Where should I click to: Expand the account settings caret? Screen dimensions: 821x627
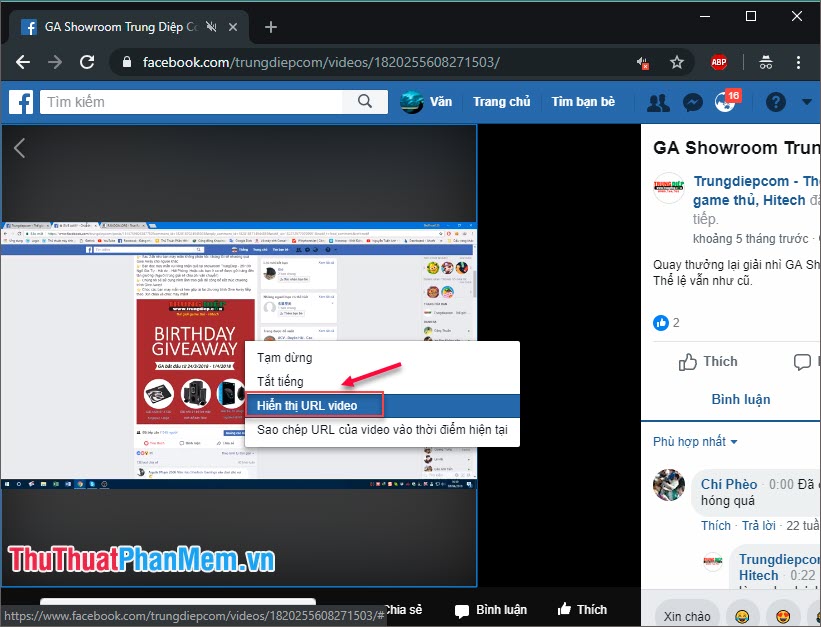point(806,102)
